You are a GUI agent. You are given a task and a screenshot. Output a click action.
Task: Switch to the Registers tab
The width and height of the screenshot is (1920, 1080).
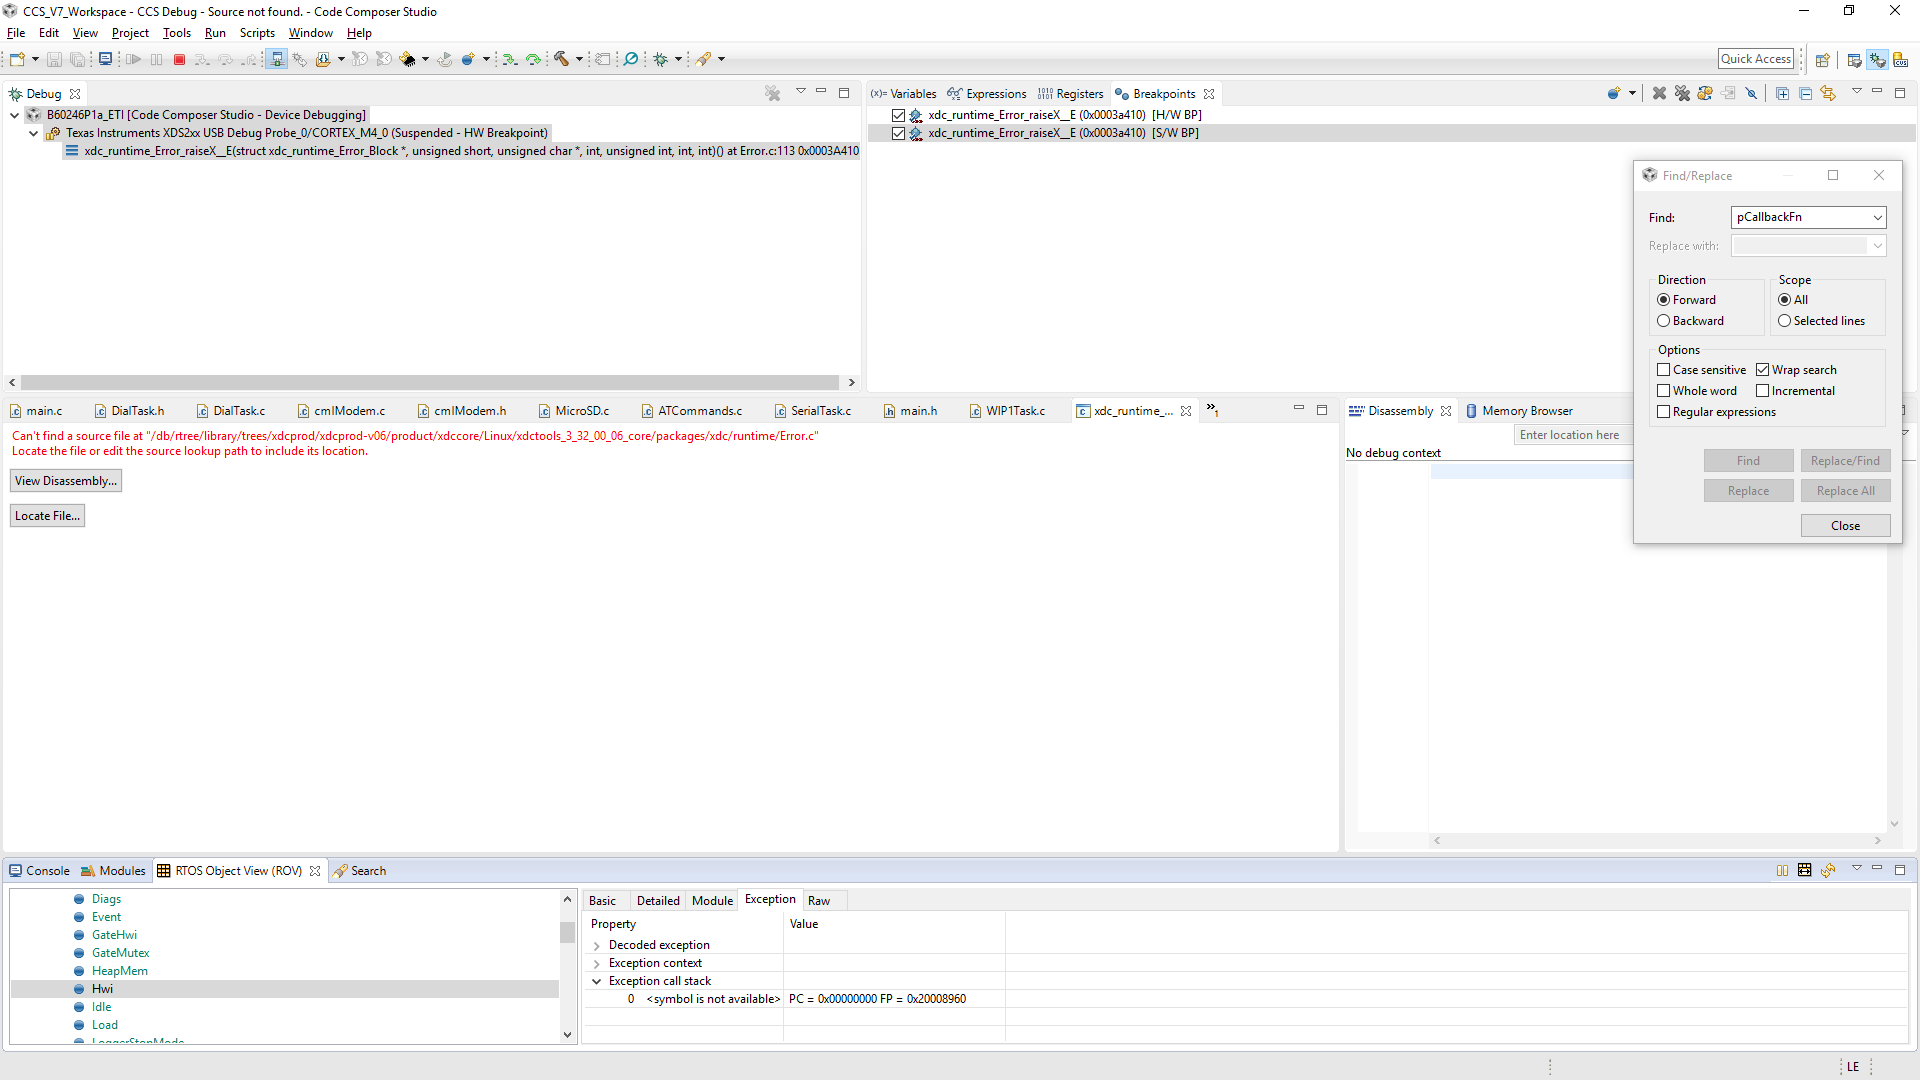click(x=1071, y=93)
